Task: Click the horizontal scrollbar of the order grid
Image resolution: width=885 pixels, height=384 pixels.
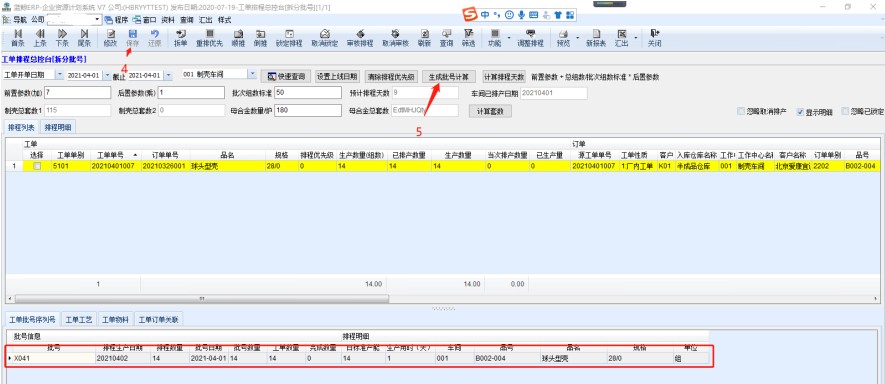Action: 201,298
